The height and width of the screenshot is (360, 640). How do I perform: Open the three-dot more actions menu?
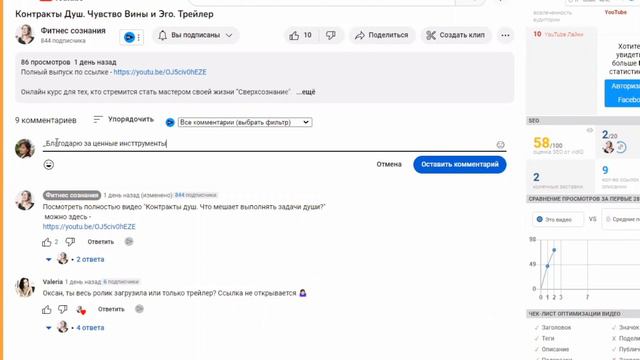pyautogui.click(x=505, y=36)
